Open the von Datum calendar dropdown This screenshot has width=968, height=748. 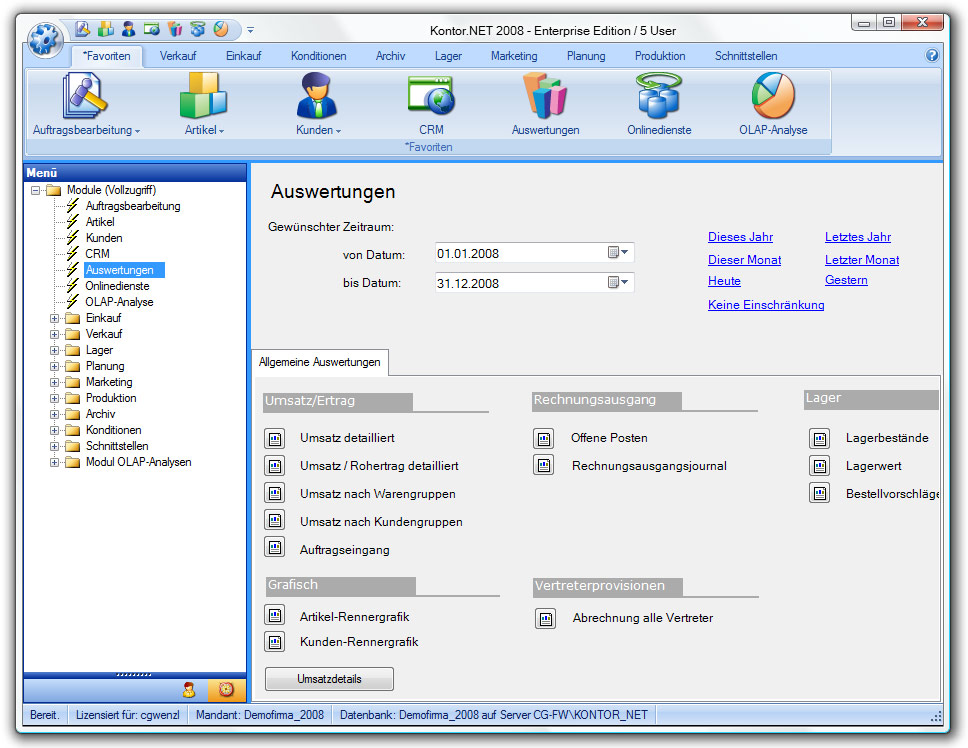click(x=619, y=253)
